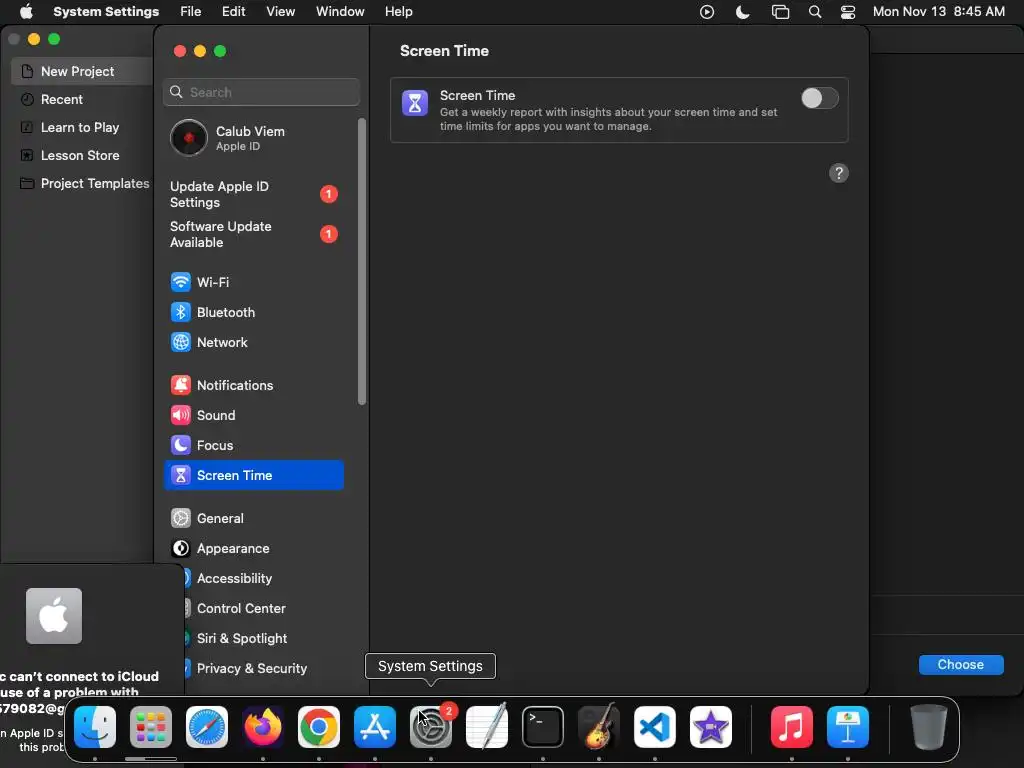Open the App Store from the Dock

[x=375, y=727]
